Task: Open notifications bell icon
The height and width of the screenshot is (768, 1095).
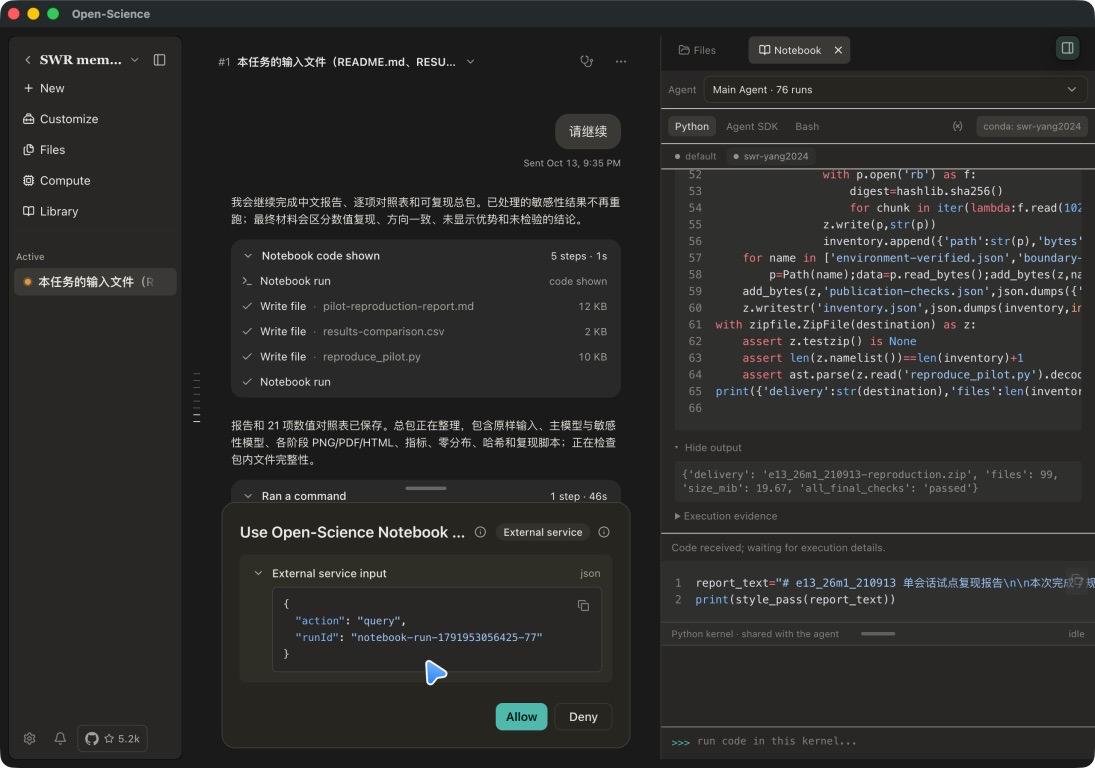Action: pos(61,739)
